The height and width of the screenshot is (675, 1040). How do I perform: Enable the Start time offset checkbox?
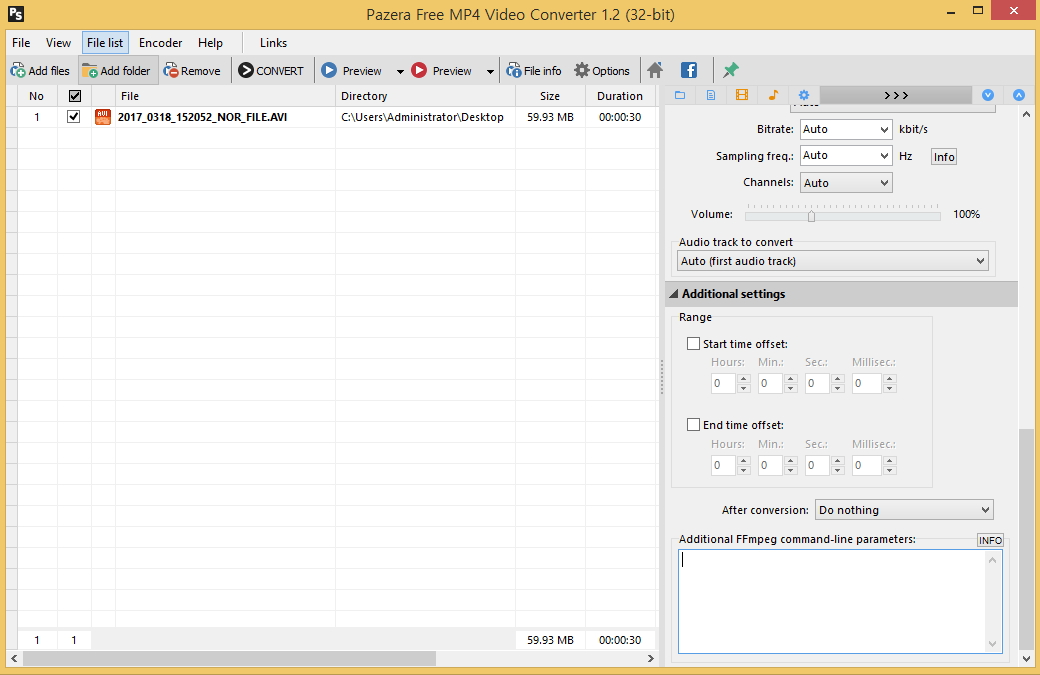click(x=694, y=344)
